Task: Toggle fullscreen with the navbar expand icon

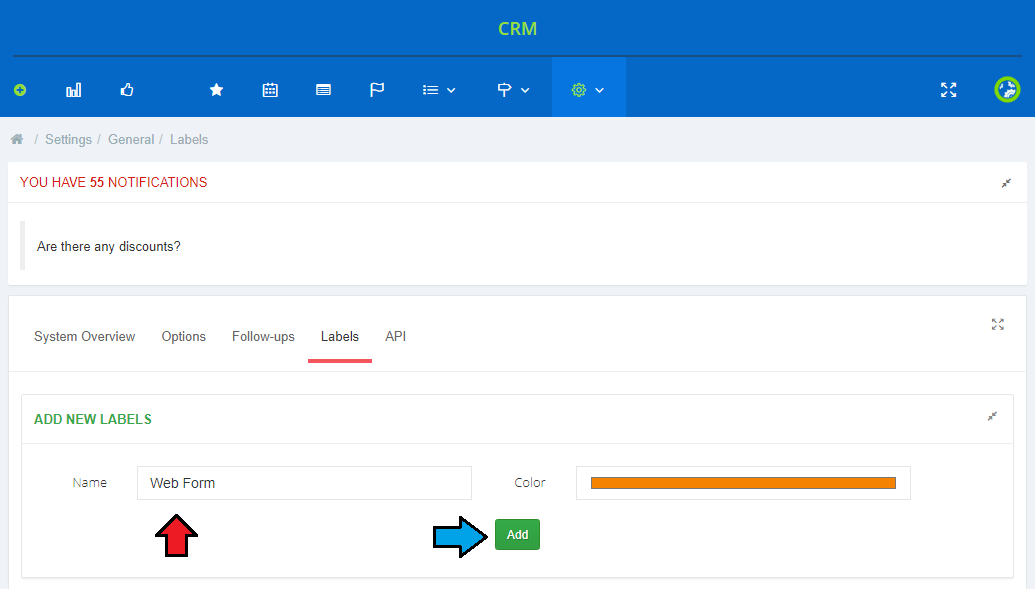Action: coord(949,90)
